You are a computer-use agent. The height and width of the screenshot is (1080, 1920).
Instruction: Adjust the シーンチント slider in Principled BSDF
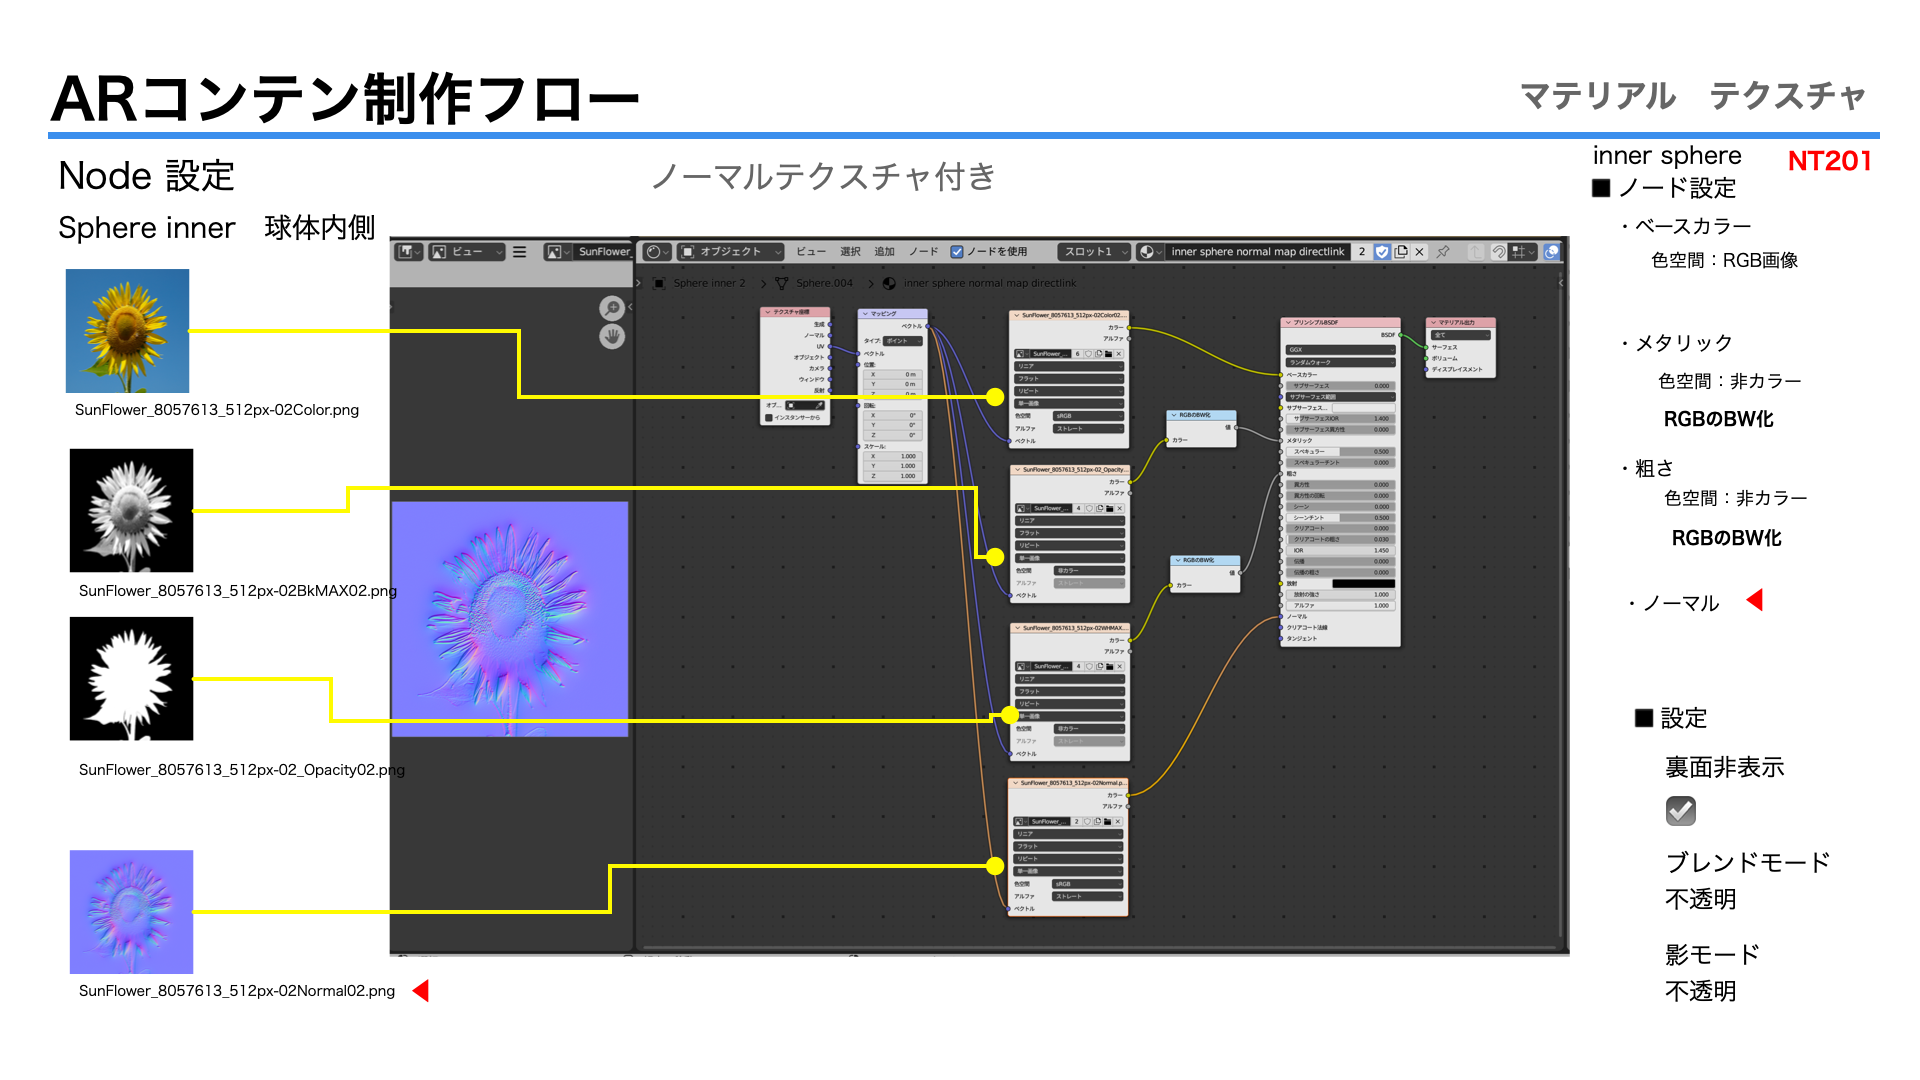coord(1340,518)
